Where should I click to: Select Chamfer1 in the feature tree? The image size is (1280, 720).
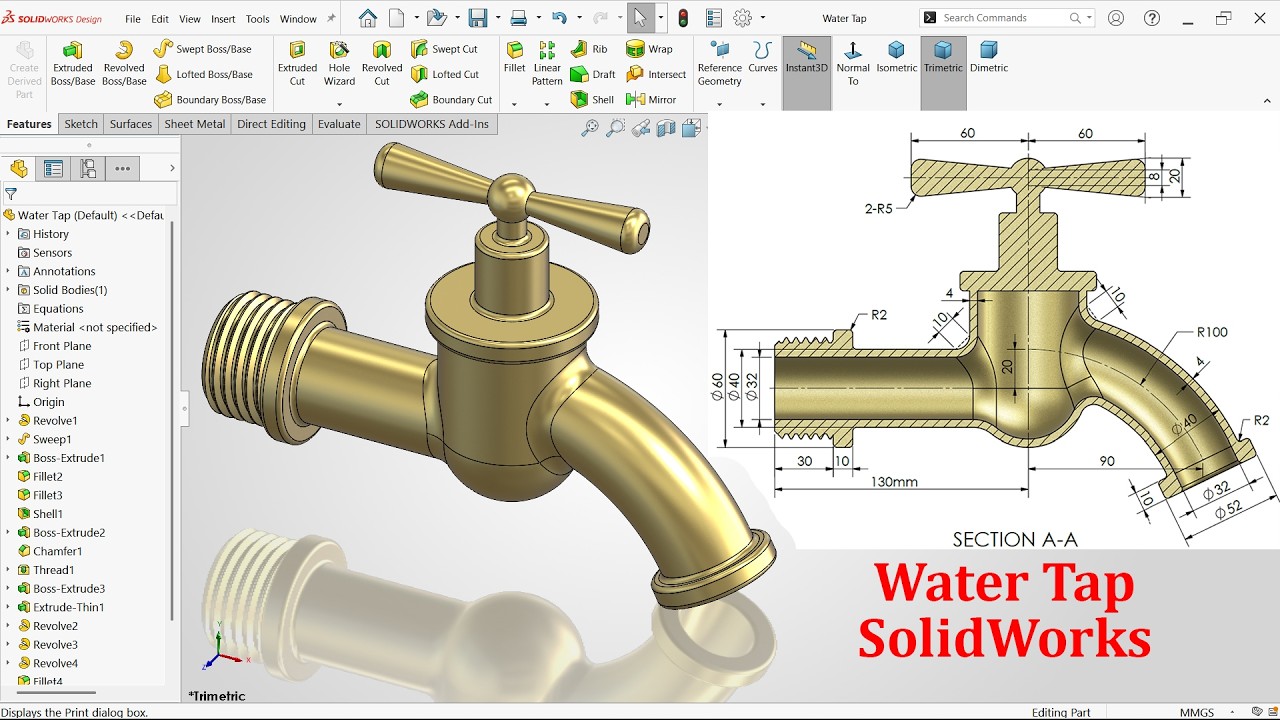[x=50, y=551]
